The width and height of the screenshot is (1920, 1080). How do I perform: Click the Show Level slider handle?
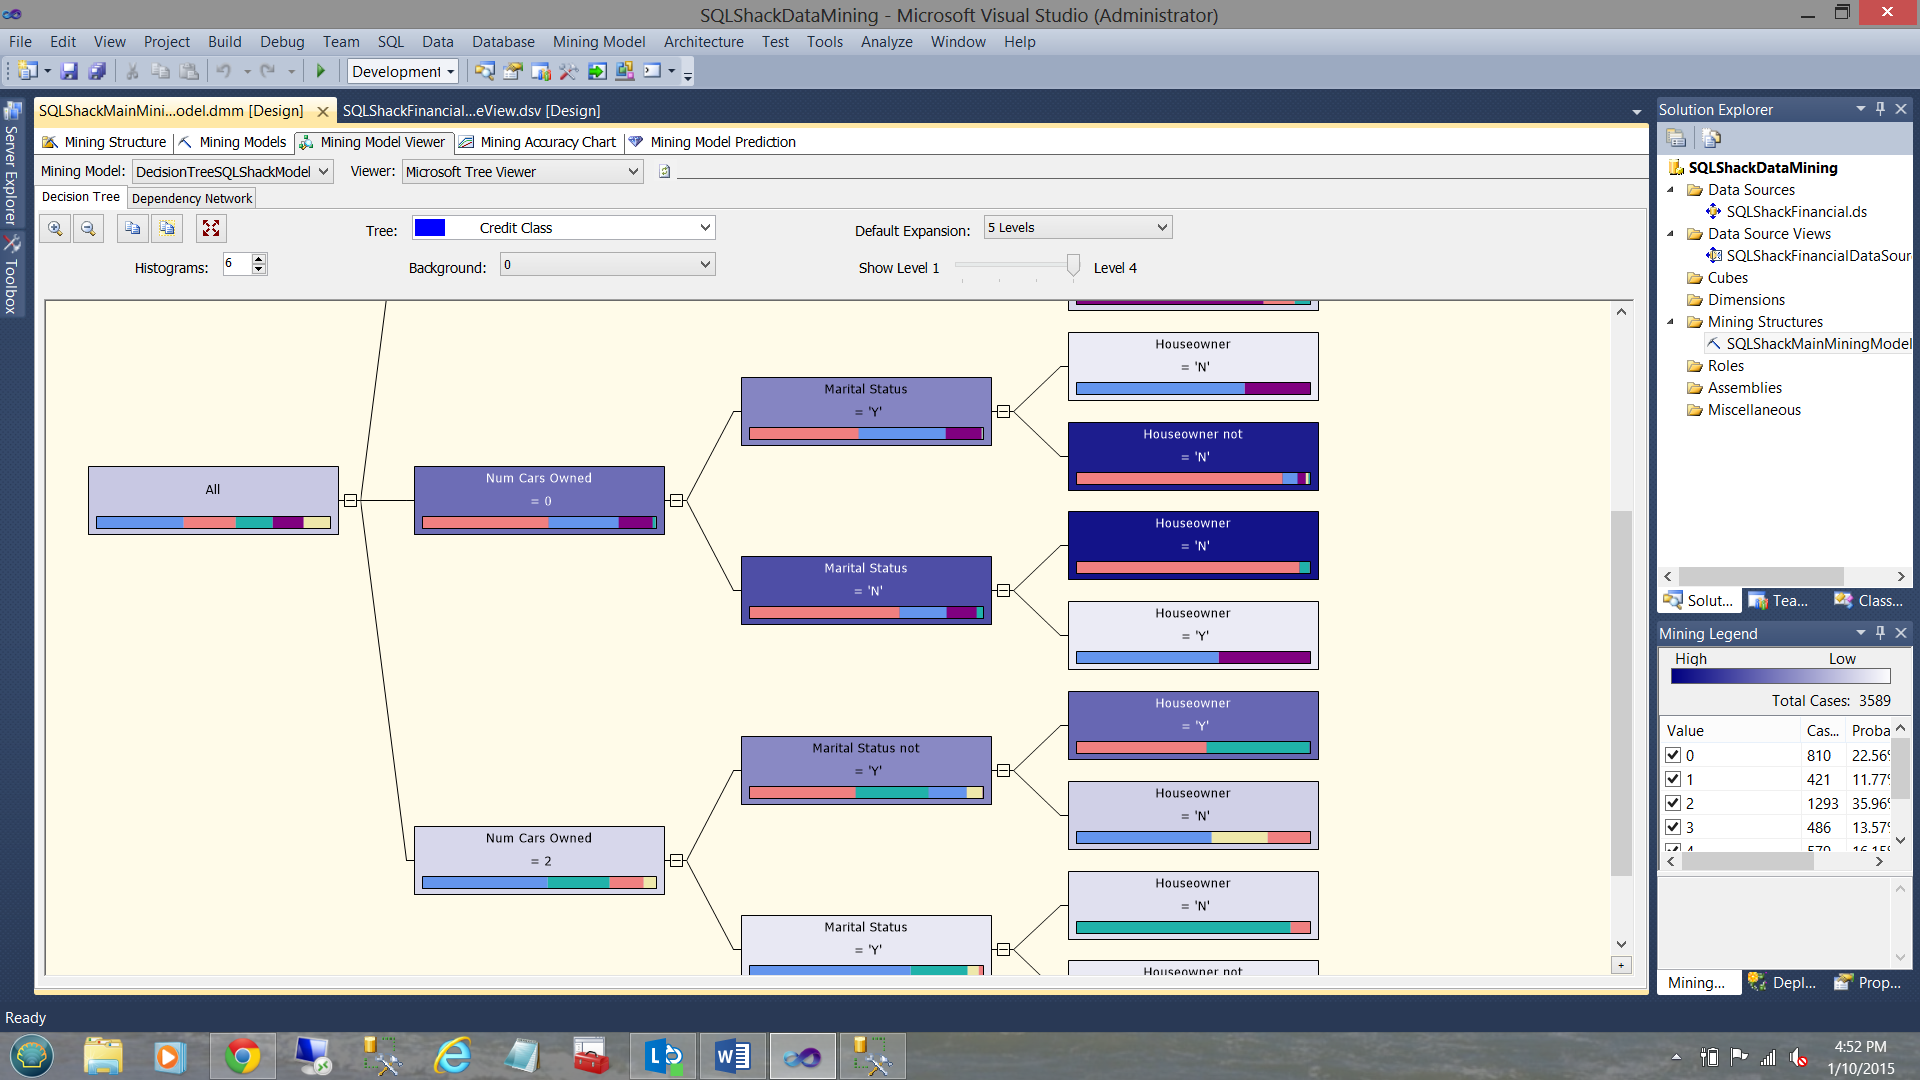coord(1073,265)
